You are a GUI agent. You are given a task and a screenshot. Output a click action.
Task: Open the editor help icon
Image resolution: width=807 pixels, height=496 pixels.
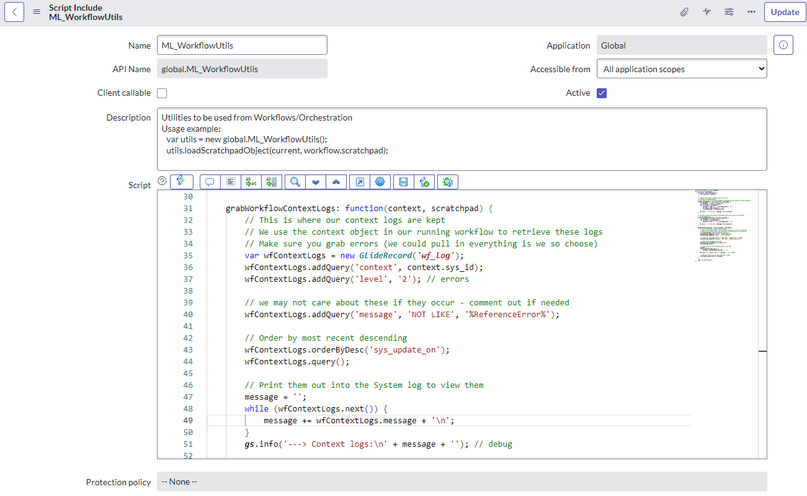pyautogui.click(x=380, y=182)
